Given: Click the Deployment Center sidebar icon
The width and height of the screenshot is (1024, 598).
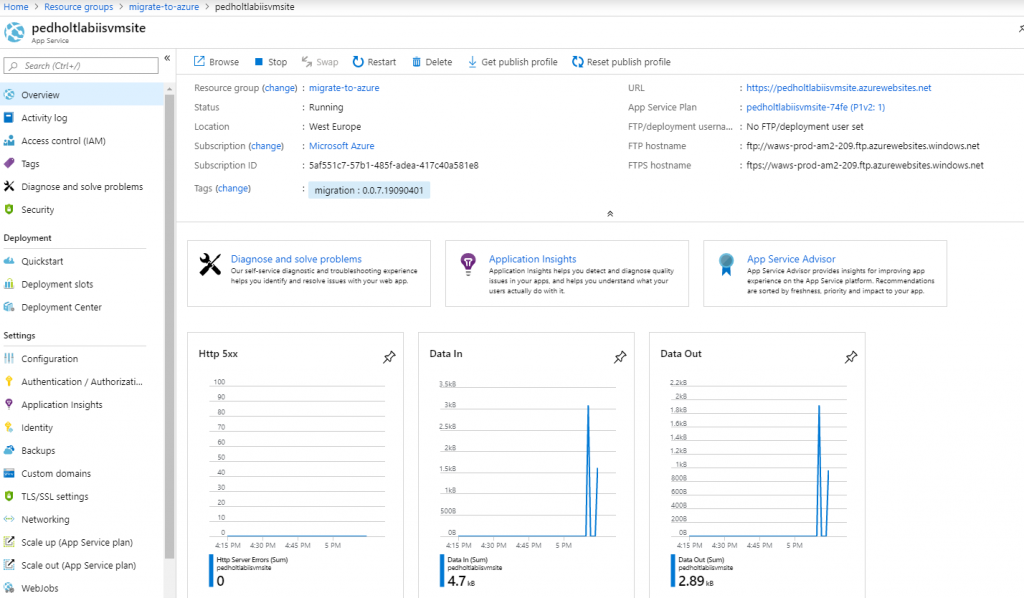Looking at the screenshot, I should click(x=8, y=307).
